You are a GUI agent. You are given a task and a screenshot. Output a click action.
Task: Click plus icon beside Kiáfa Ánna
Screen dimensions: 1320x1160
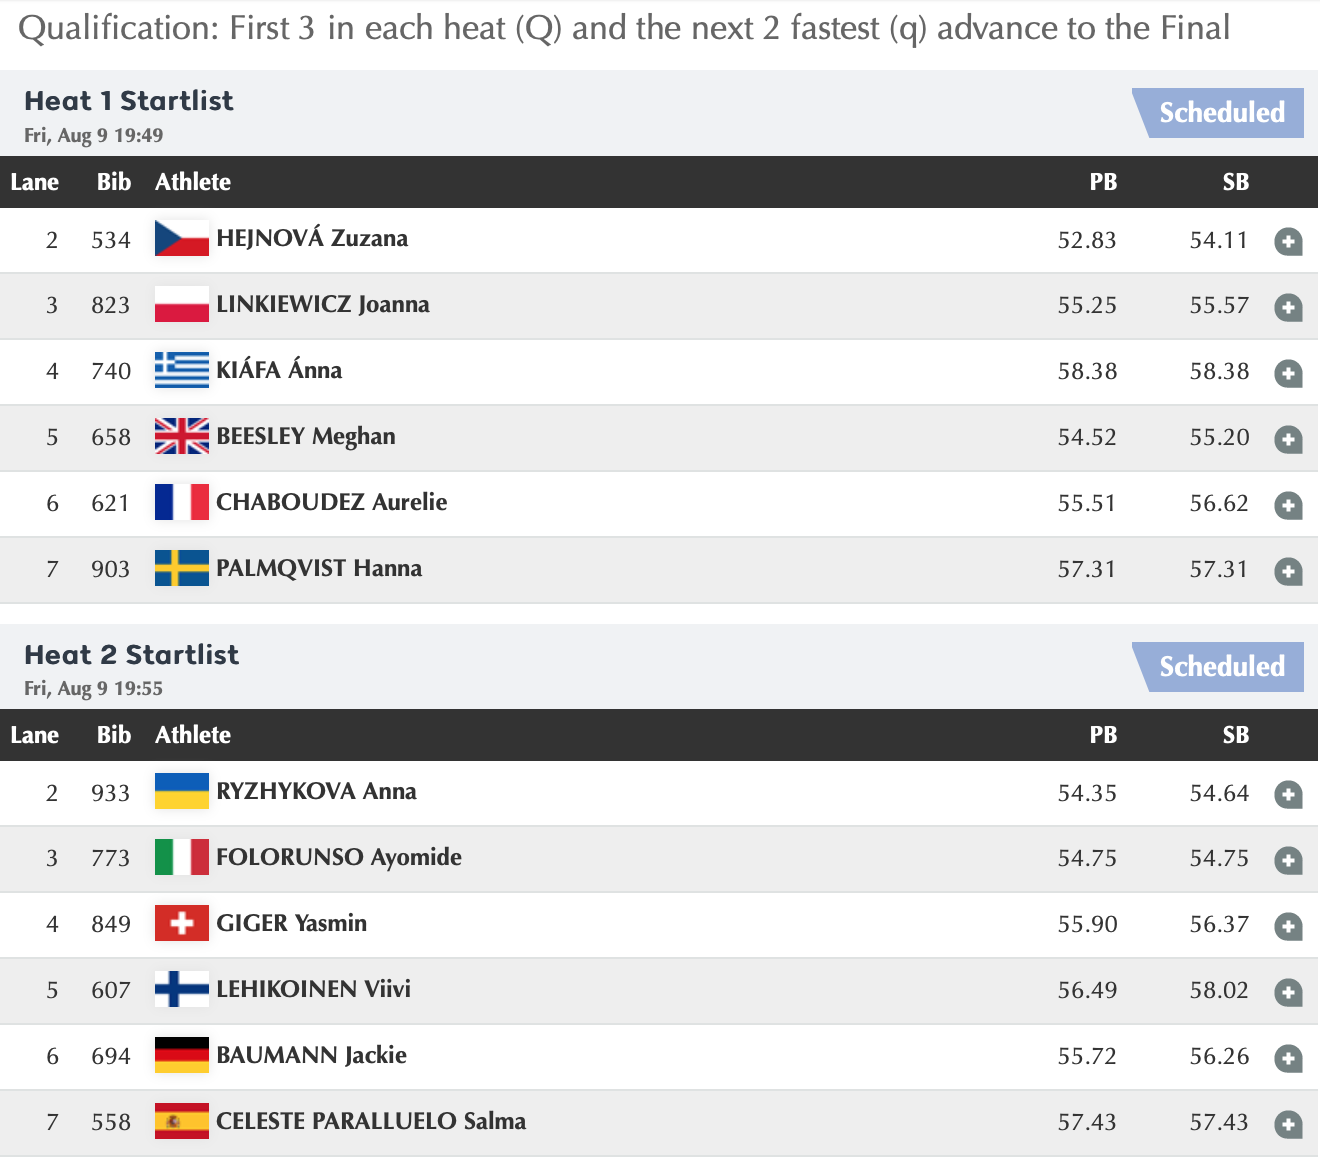point(1288,374)
